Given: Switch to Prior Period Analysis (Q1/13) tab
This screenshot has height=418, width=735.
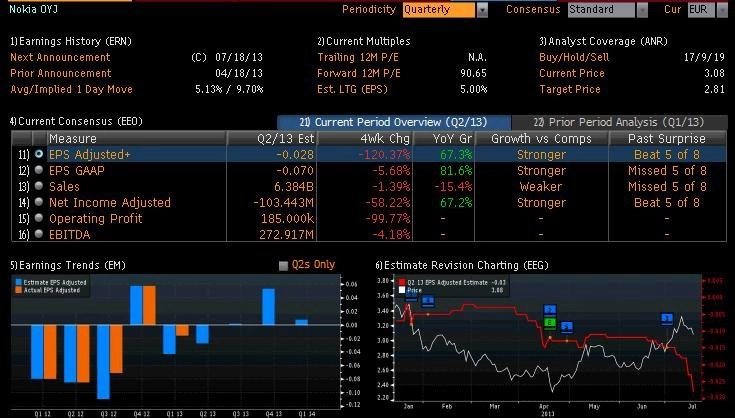Looking at the screenshot, I should (x=619, y=122).
